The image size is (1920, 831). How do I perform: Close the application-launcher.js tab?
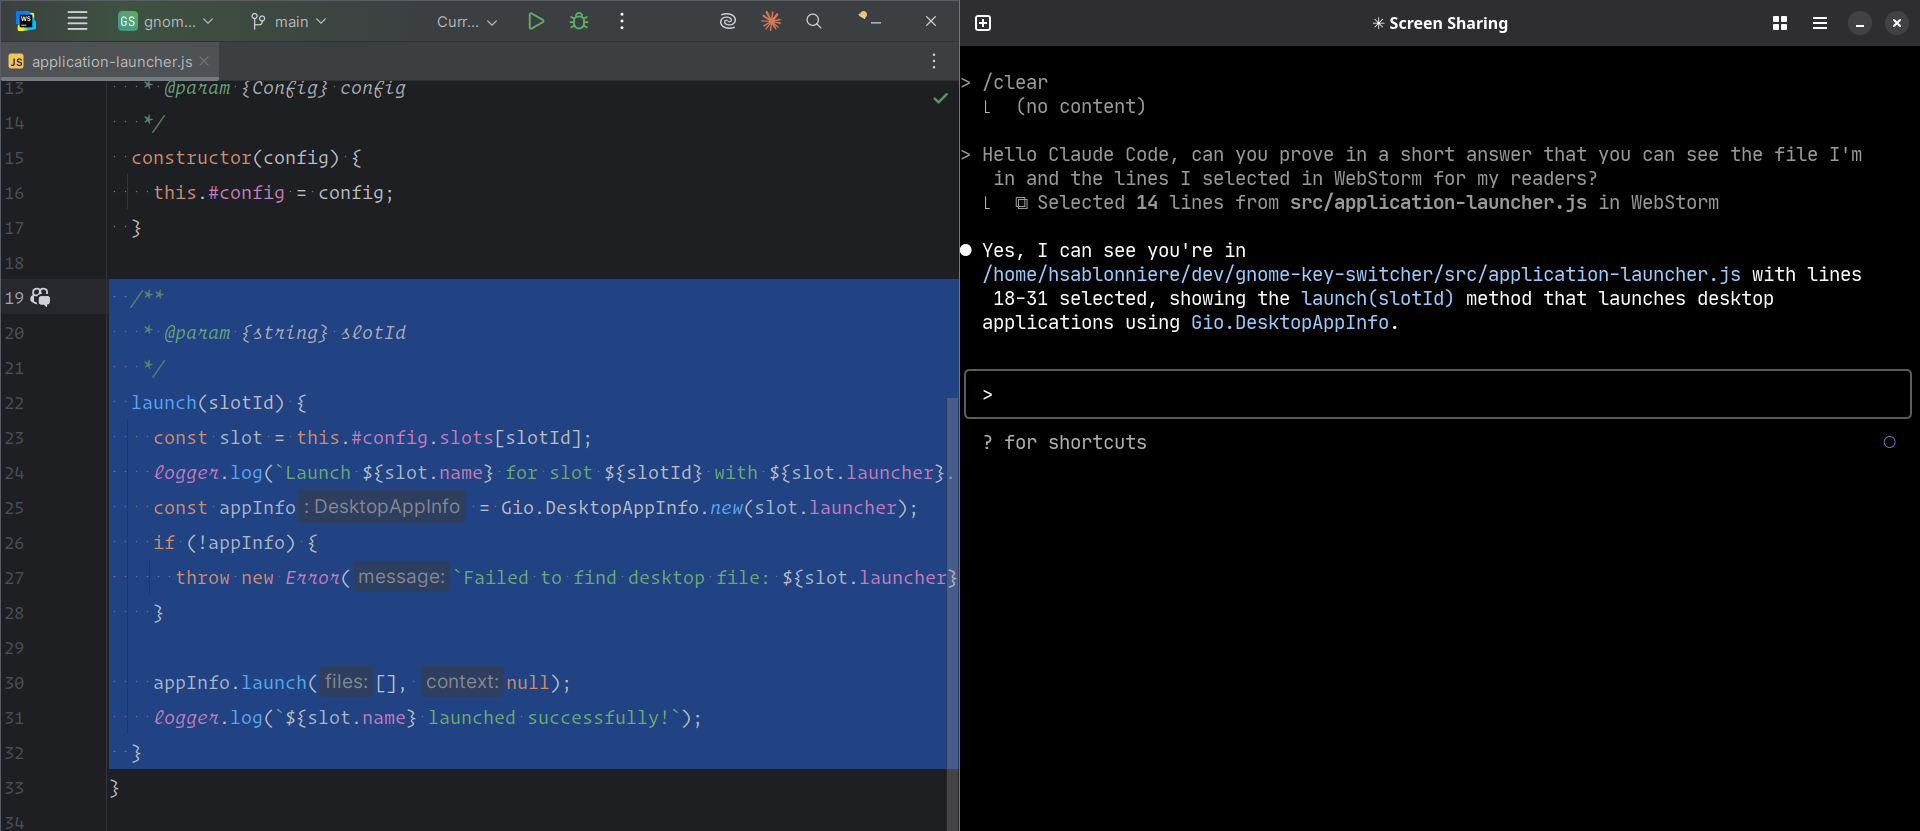(x=204, y=61)
